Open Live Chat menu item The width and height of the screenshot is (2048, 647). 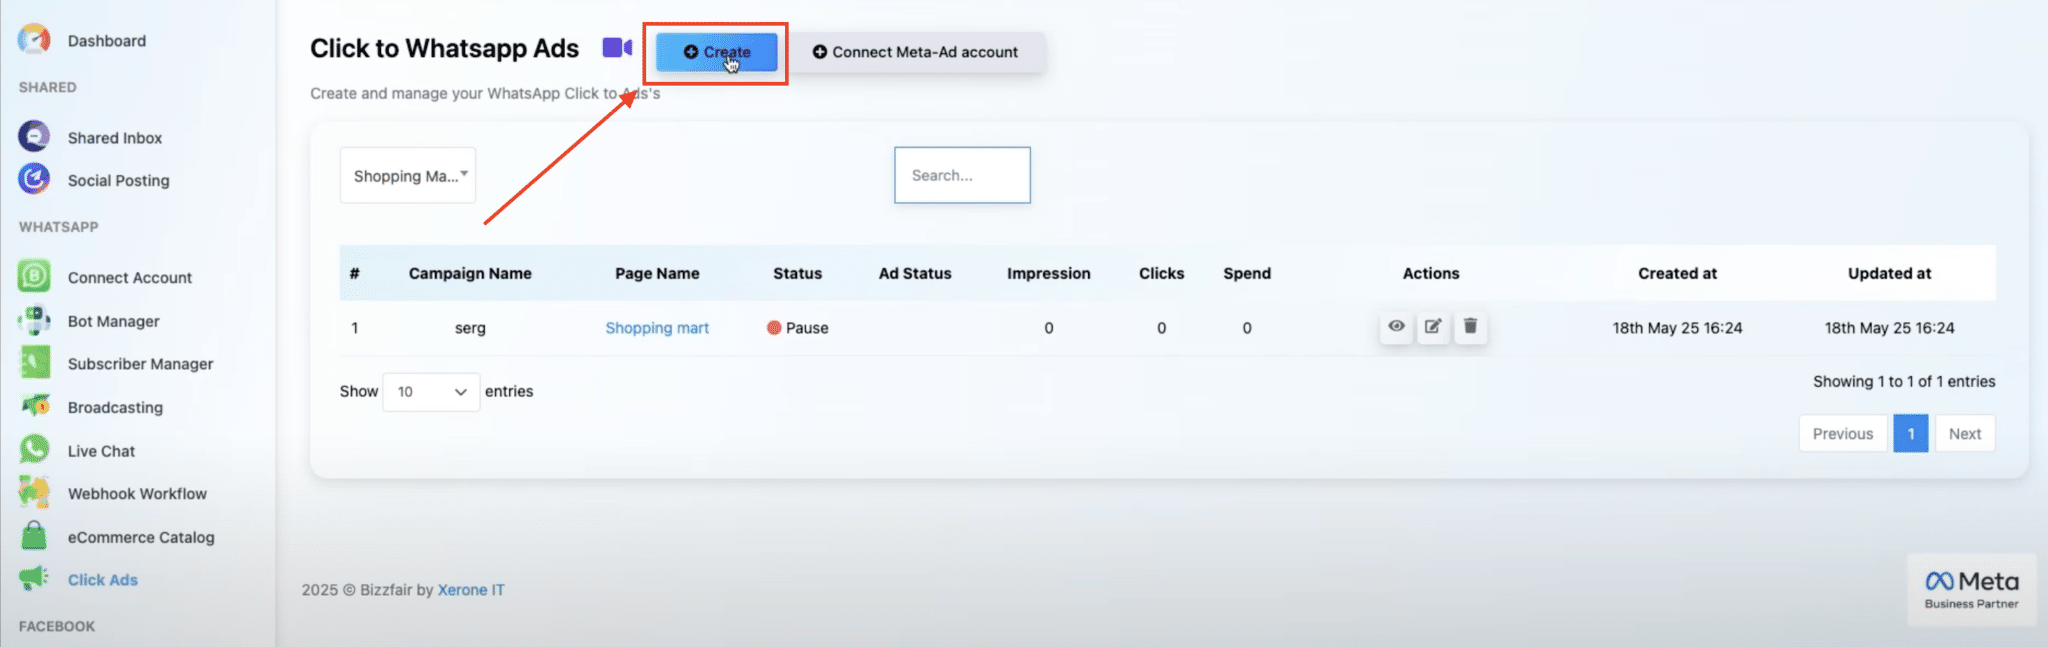click(101, 451)
